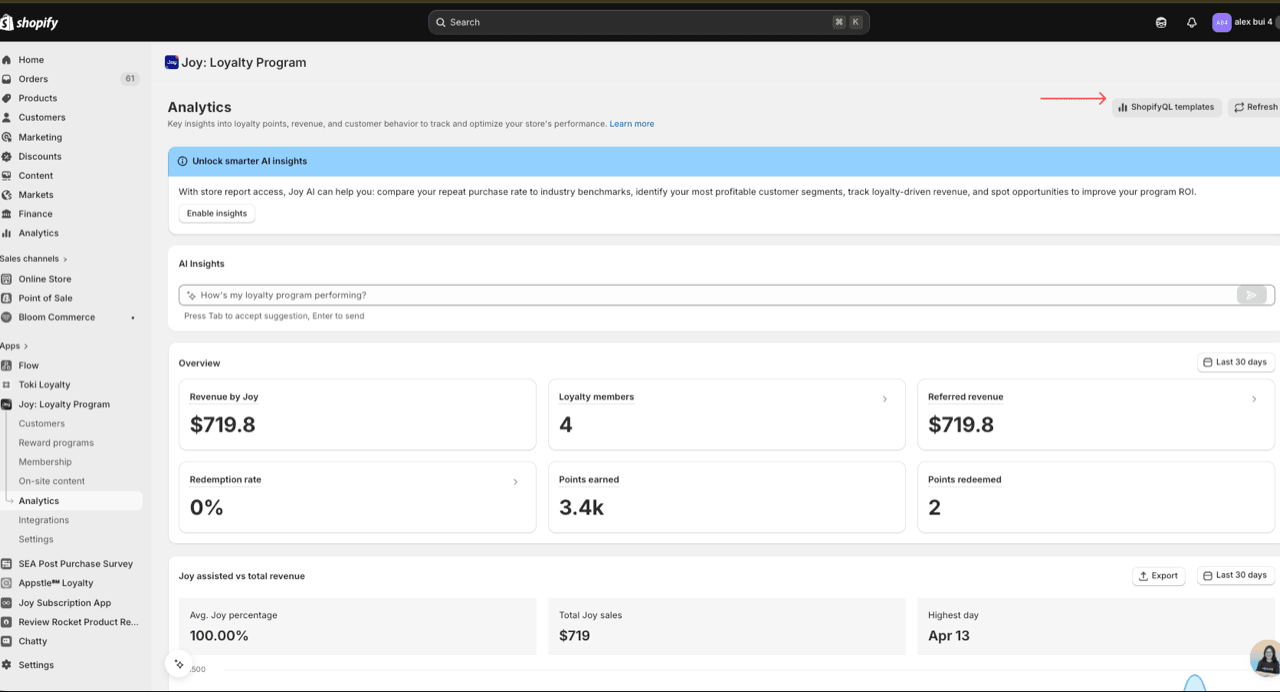Open the alex bui 4 account avatar
Screen dimensions: 1280x692
click(1221, 22)
